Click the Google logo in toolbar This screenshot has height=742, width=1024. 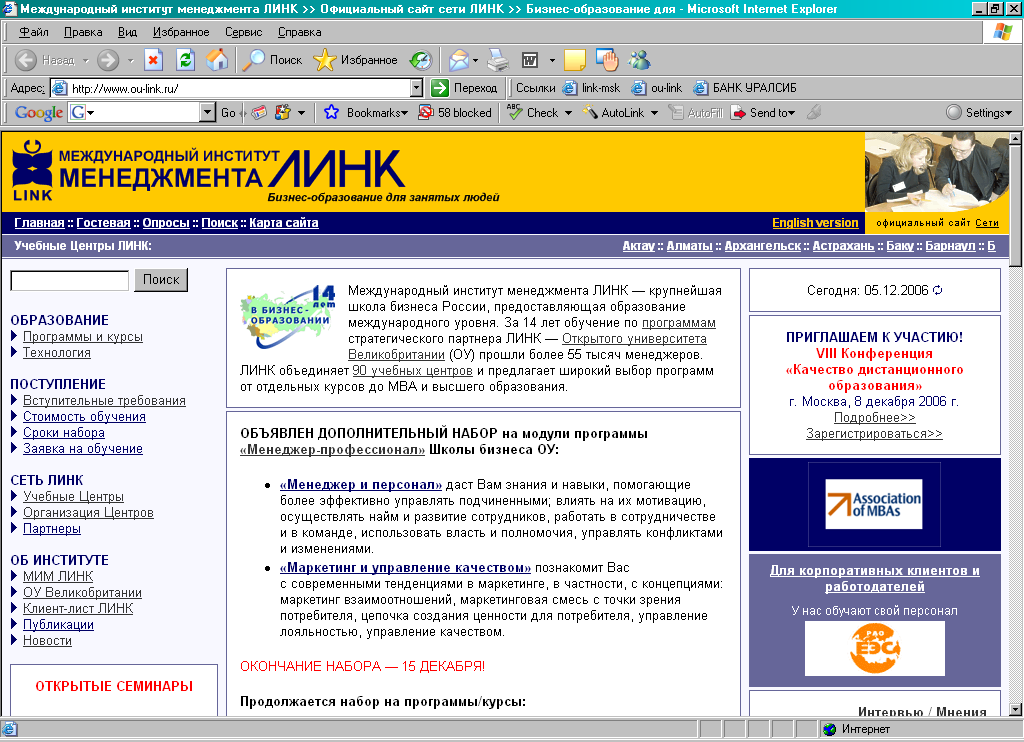point(39,112)
